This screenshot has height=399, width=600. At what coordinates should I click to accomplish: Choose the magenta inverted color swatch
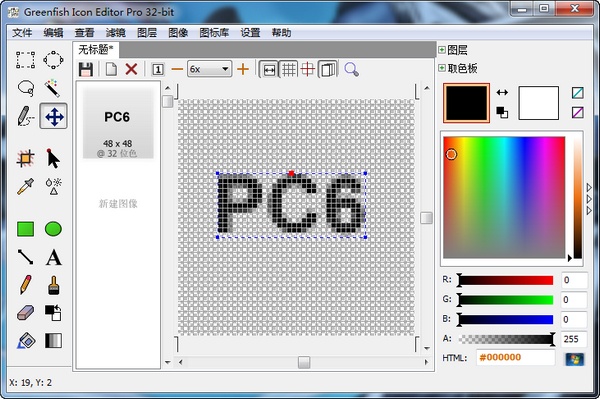coord(578,112)
